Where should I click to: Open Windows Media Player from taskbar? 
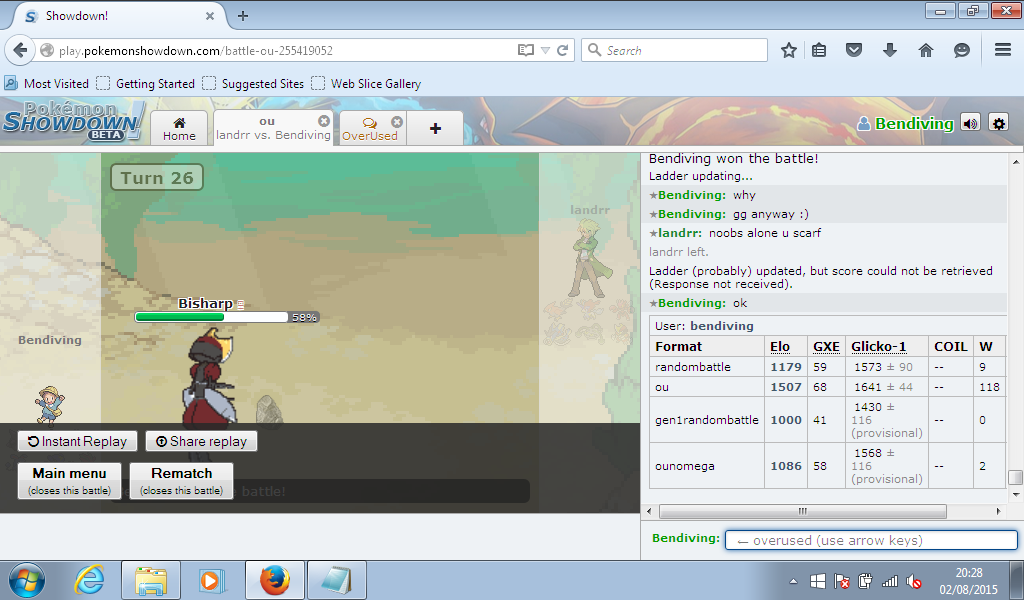212,580
